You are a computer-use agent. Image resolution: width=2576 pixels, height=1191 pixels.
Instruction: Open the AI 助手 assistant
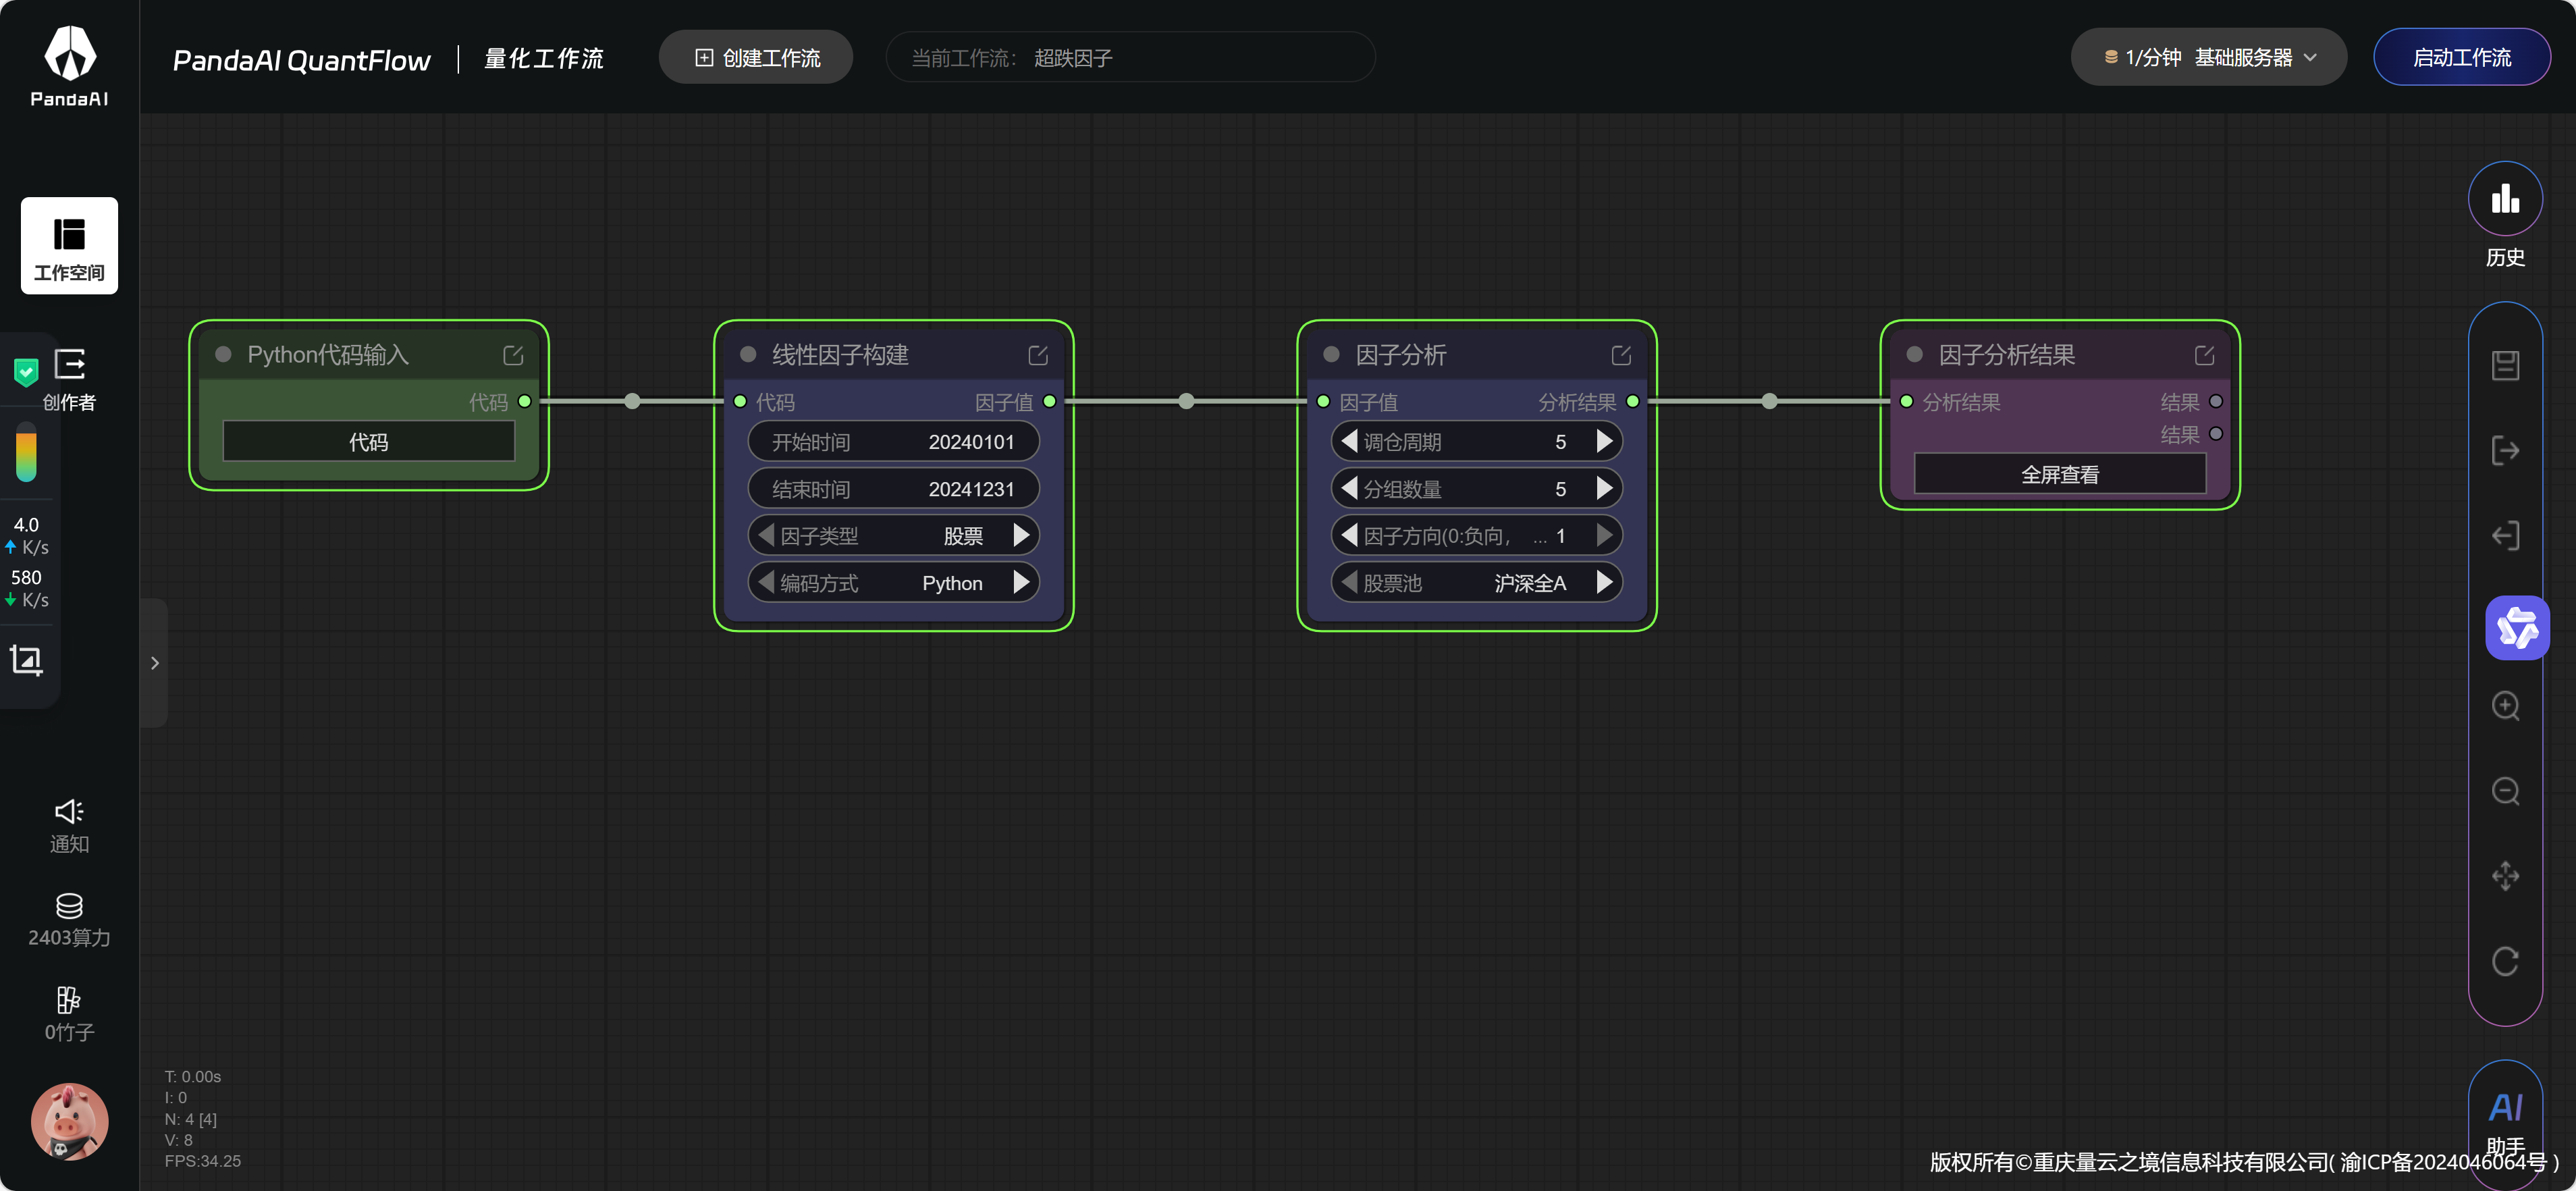[2505, 1123]
